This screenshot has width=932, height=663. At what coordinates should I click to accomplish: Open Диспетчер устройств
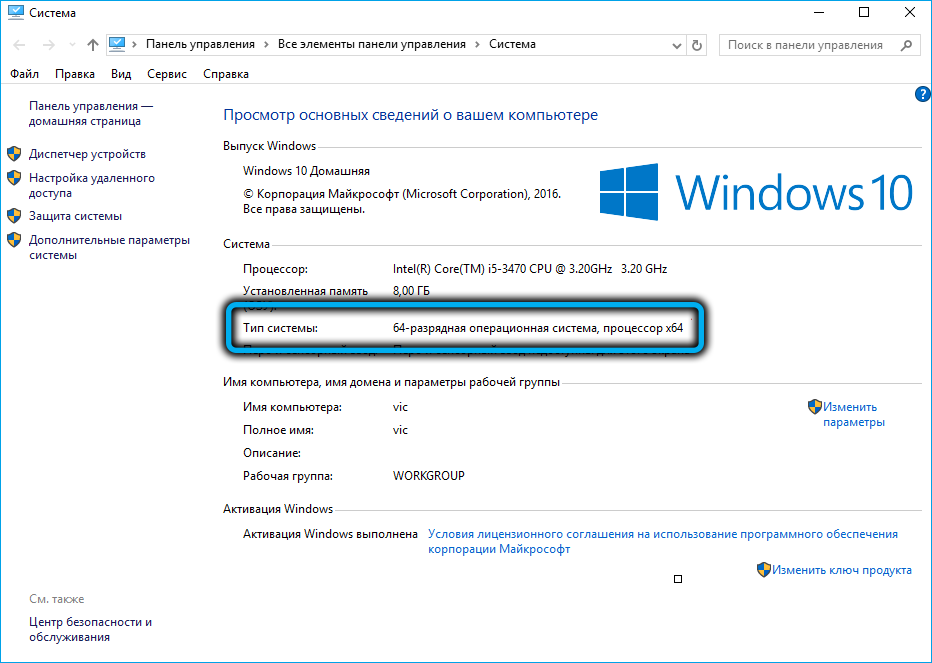pyautogui.click(x=87, y=154)
